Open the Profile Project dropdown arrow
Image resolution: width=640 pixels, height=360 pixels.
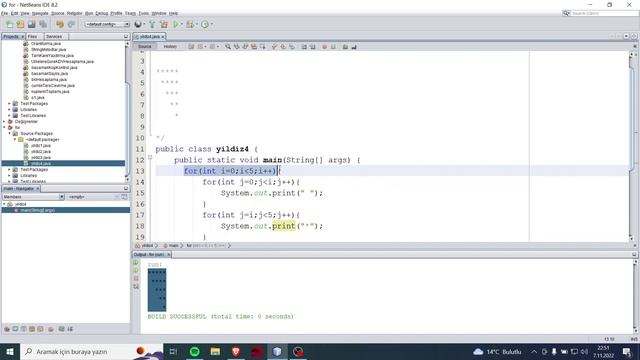pyautogui.click(x=211, y=24)
